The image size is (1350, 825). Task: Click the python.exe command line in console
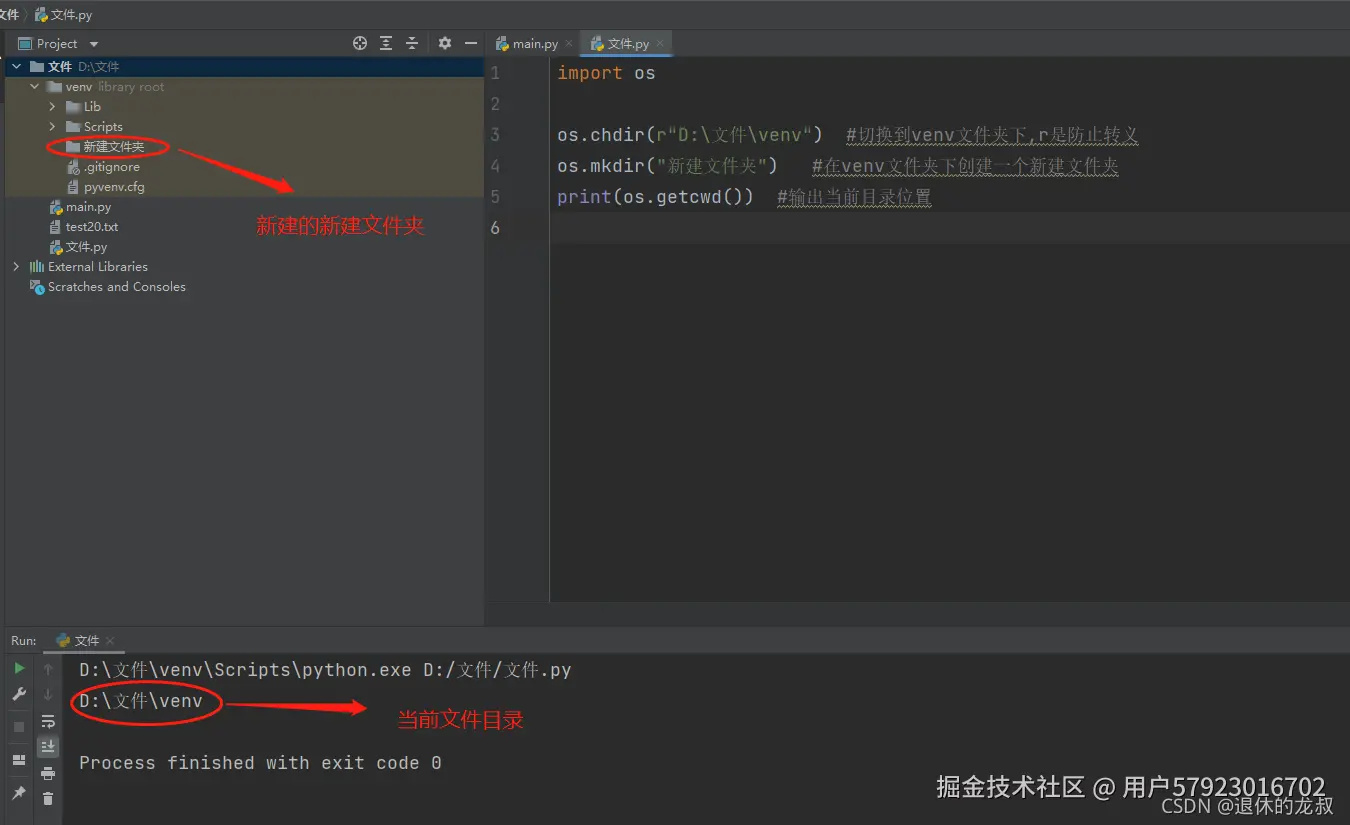coord(325,670)
